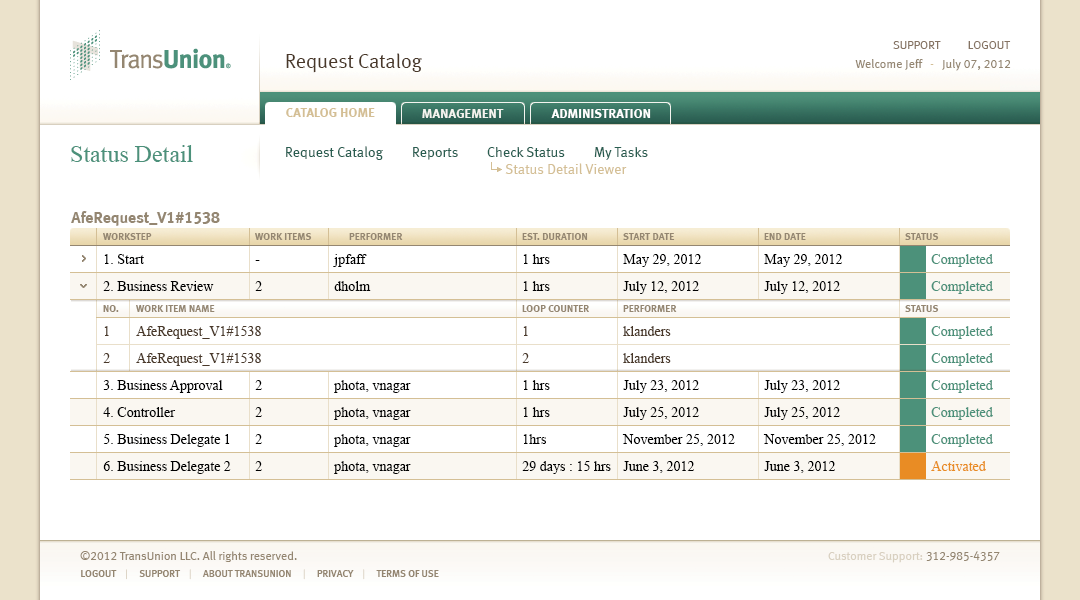
Task: Click the Support link in header
Action: (x=916, y=45)
